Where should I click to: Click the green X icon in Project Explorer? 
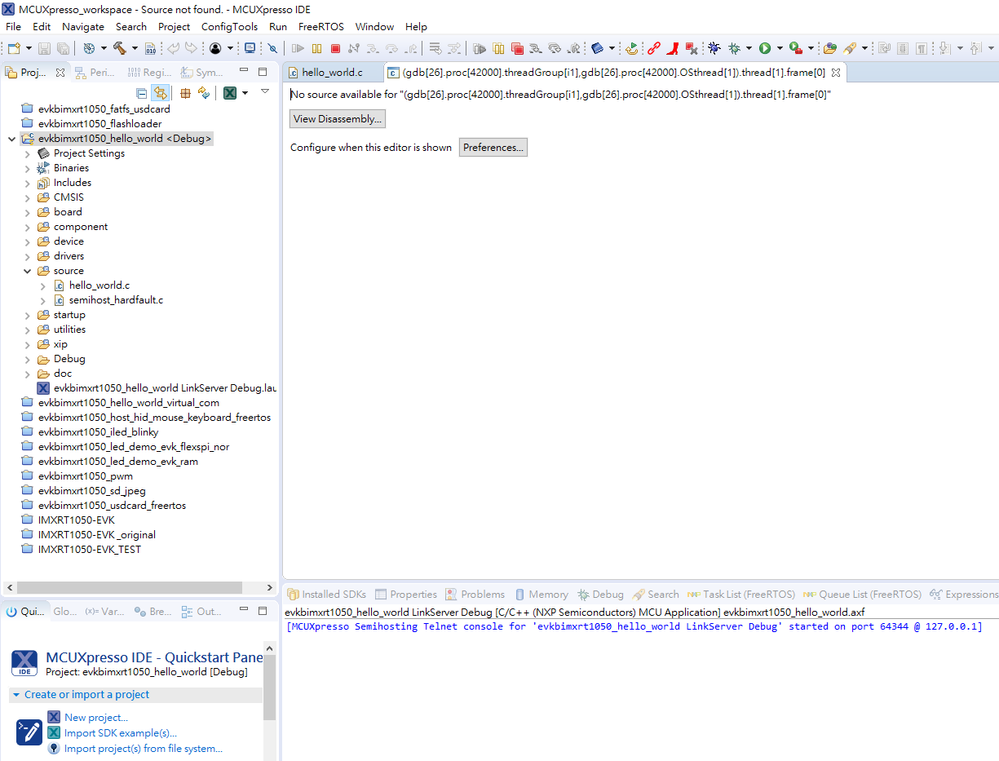tap(230, 93)
